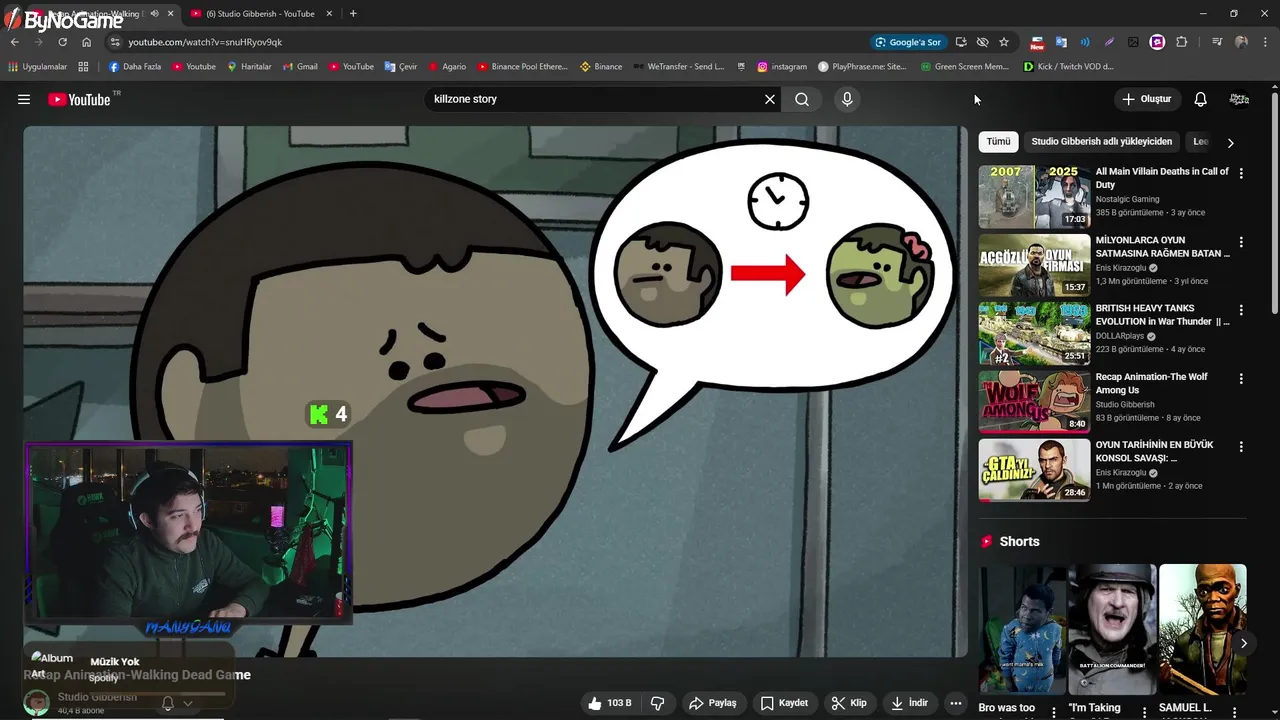The image size is (1280, 720).
Task: Open the GTA'yı Çaldınız thumbnail
Action: point(1034,470)
